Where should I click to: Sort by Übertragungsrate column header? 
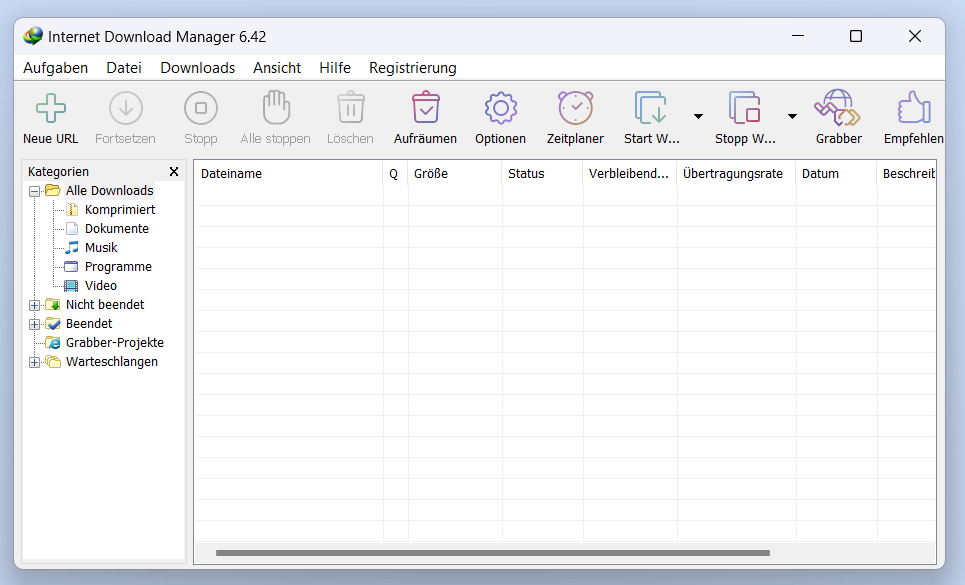pos(736,173)
